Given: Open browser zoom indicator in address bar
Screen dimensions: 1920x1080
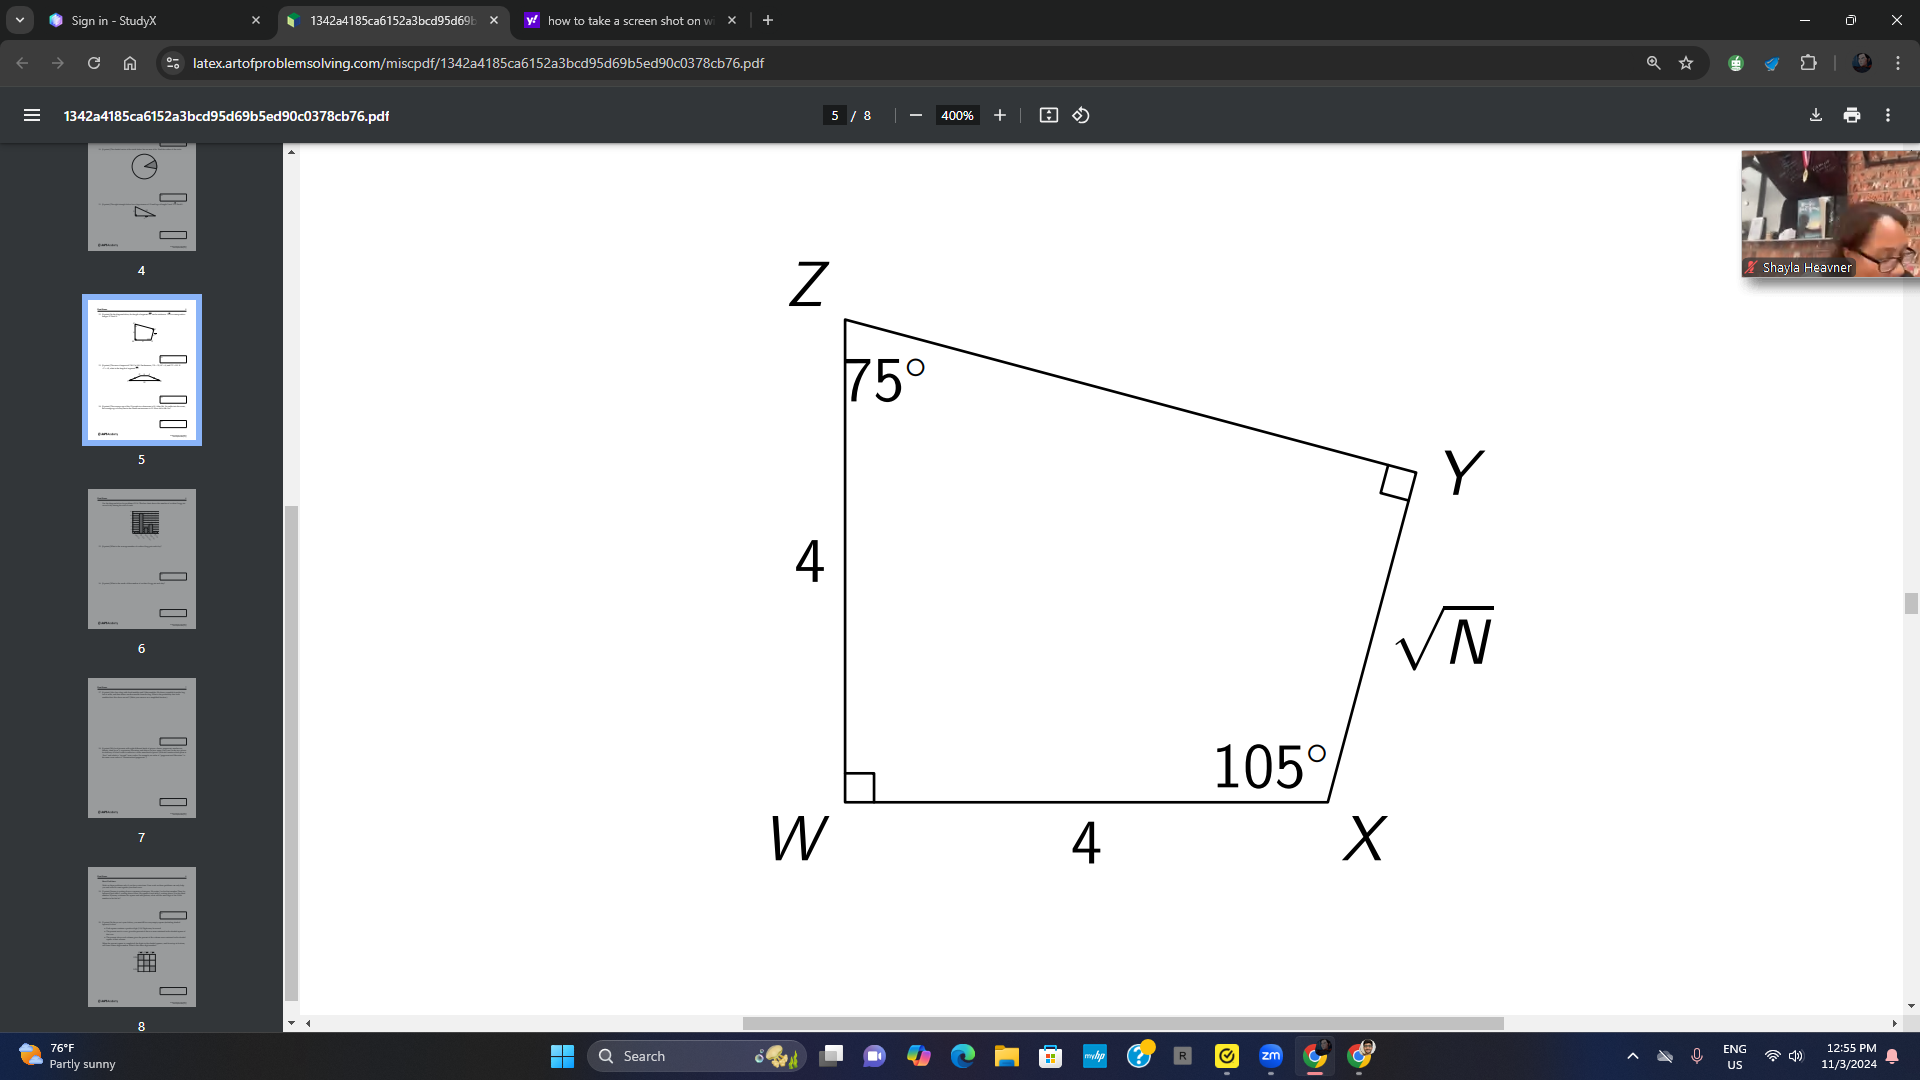Looking at the screenshot, I should click(1654, 63).
